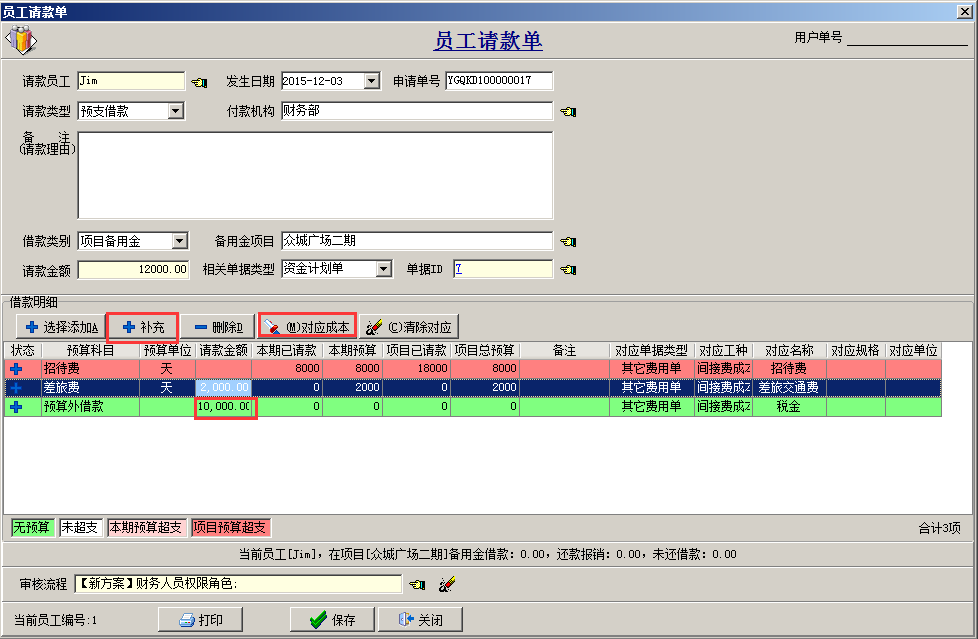Open the 借款类别 dropdown
This screenshot has height=639, width=978.
click(177, 240)
